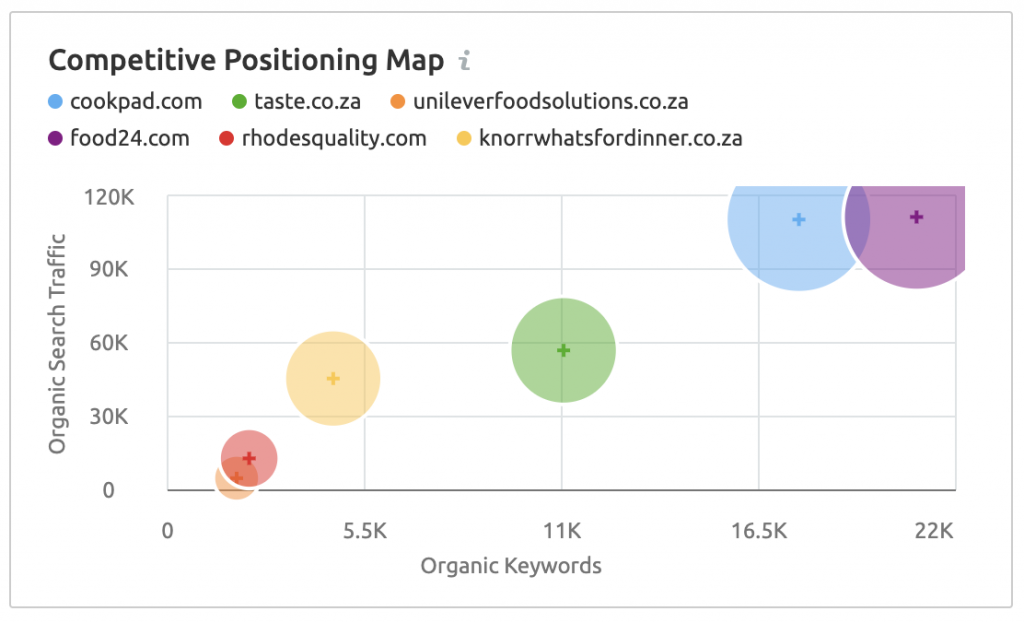
Task: Click the rhodesquality.com red legend dot
Action: click(227, 138)
